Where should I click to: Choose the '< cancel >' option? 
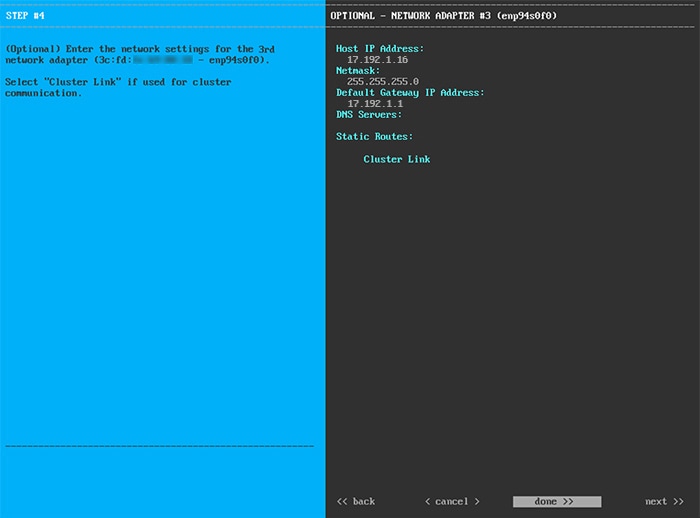click(x=452, y=501)
